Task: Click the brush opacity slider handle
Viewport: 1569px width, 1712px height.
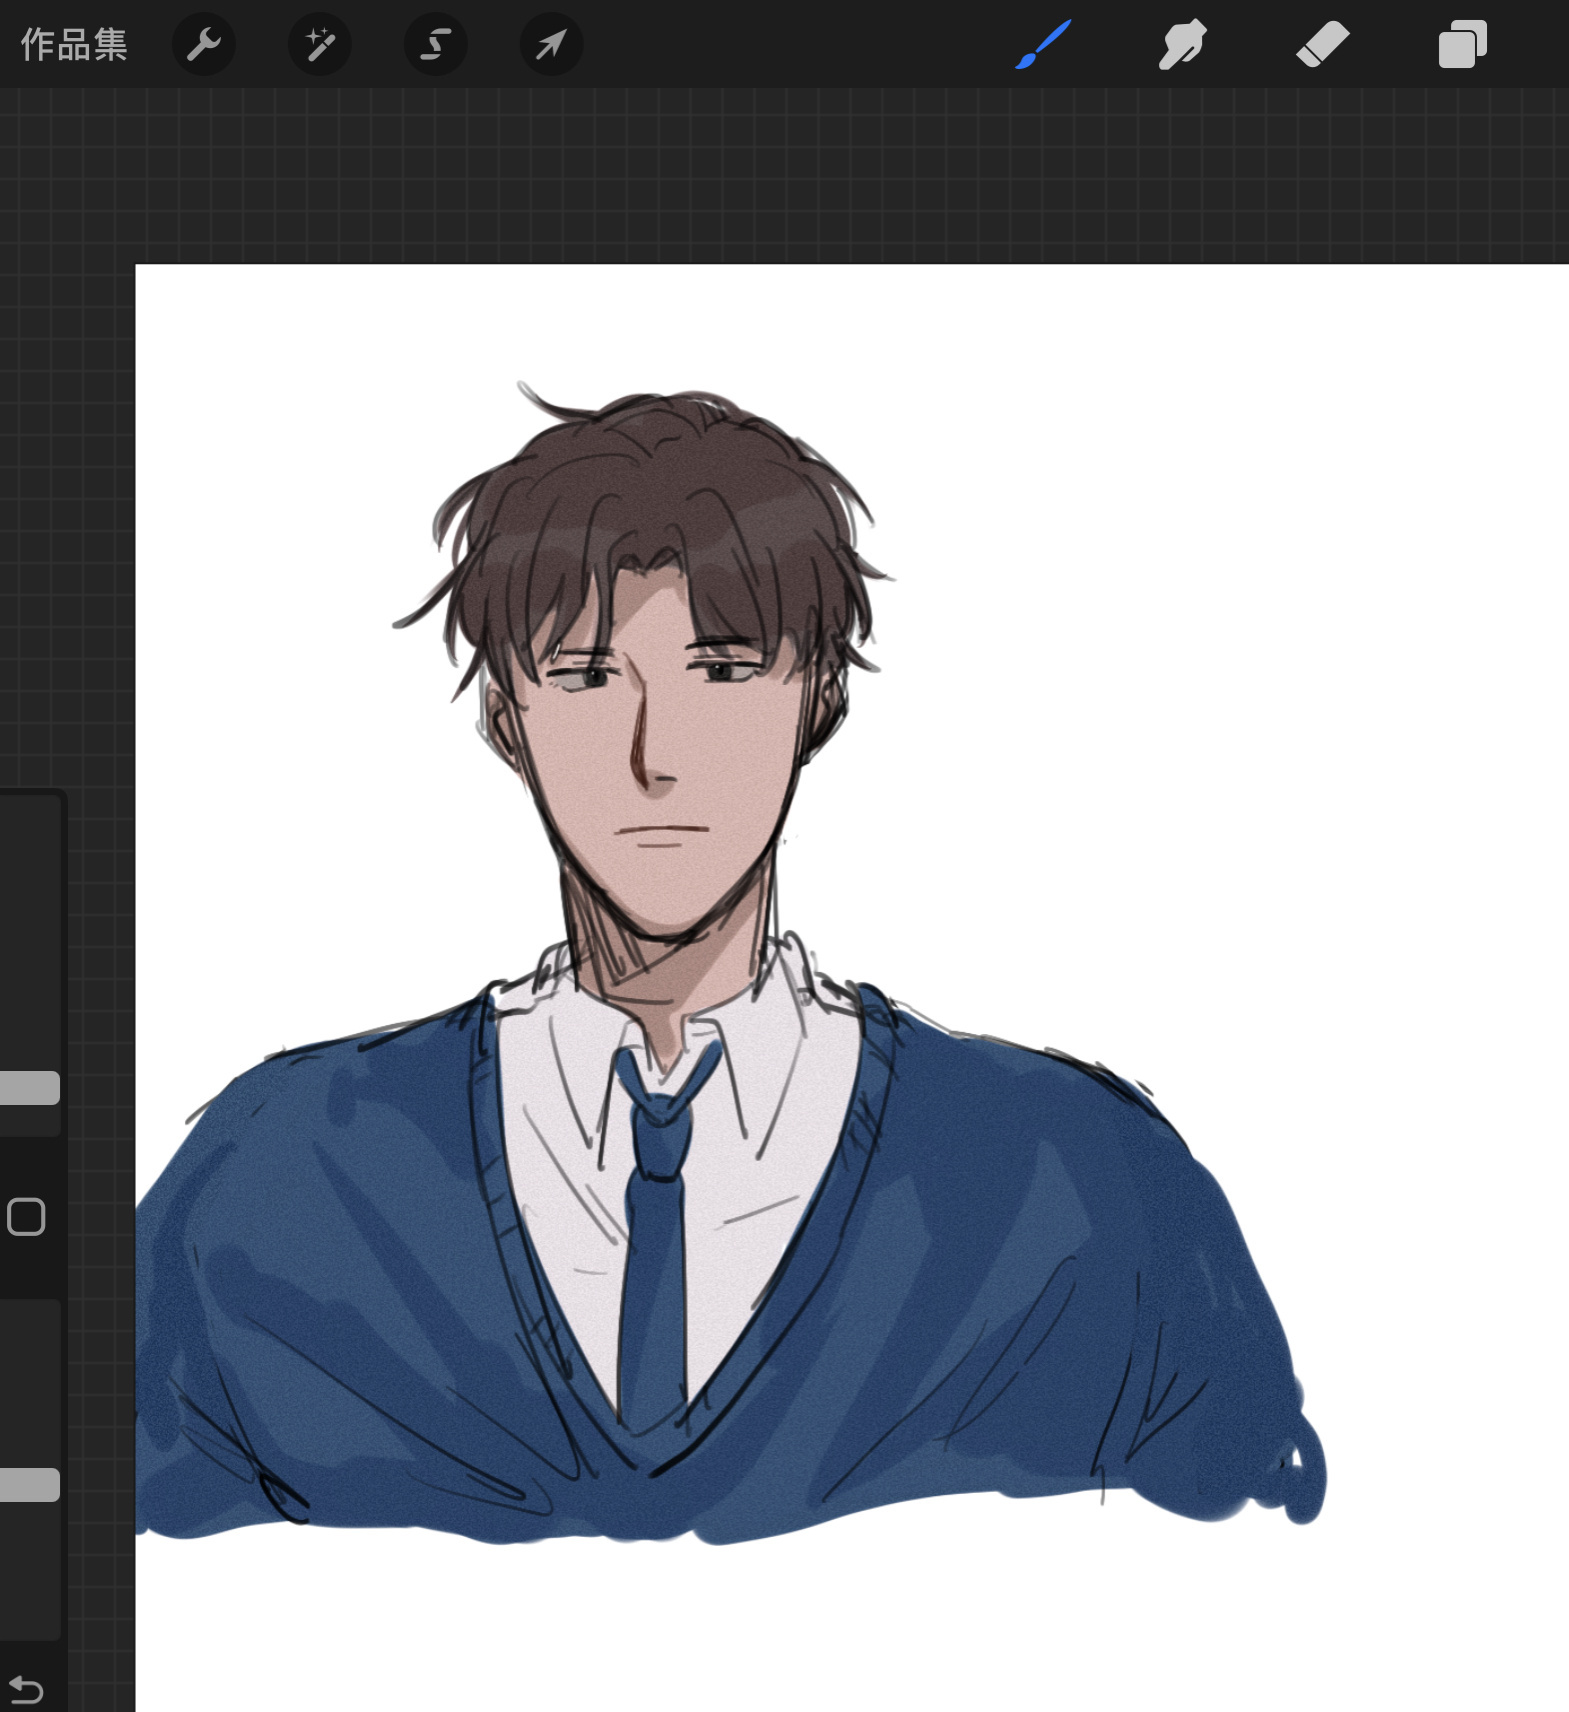Action: 29,1485
